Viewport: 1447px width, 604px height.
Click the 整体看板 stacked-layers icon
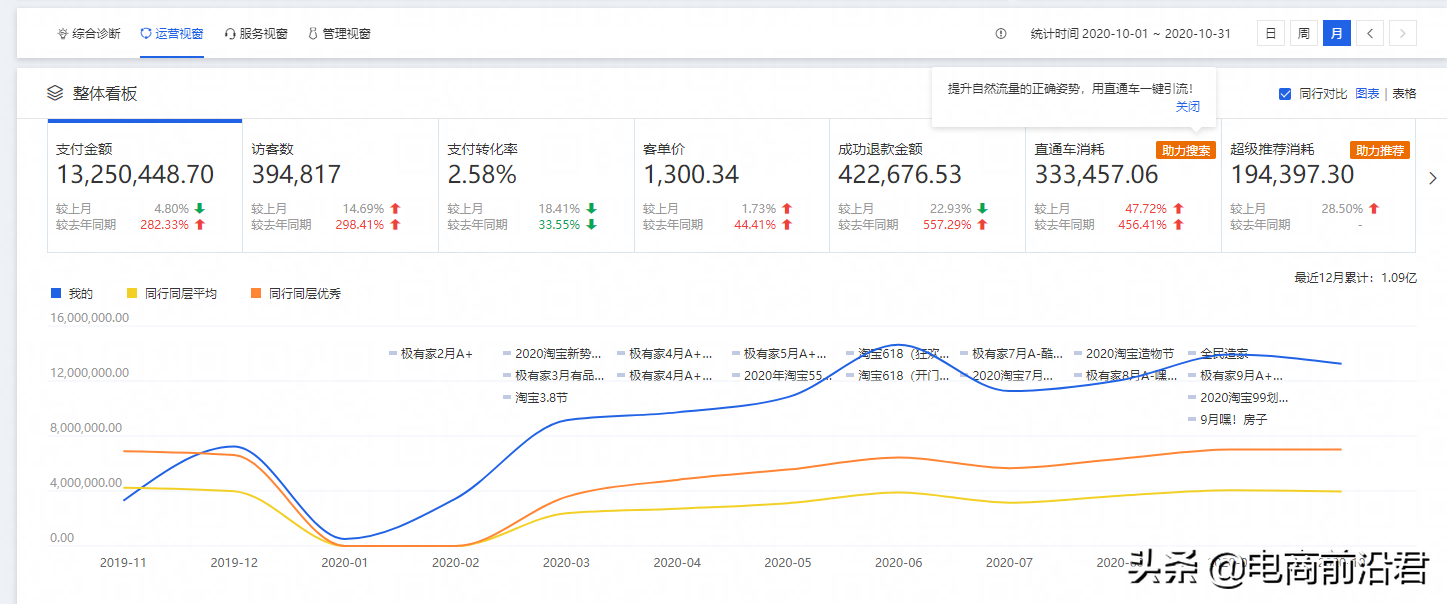[x=56, y=94]
